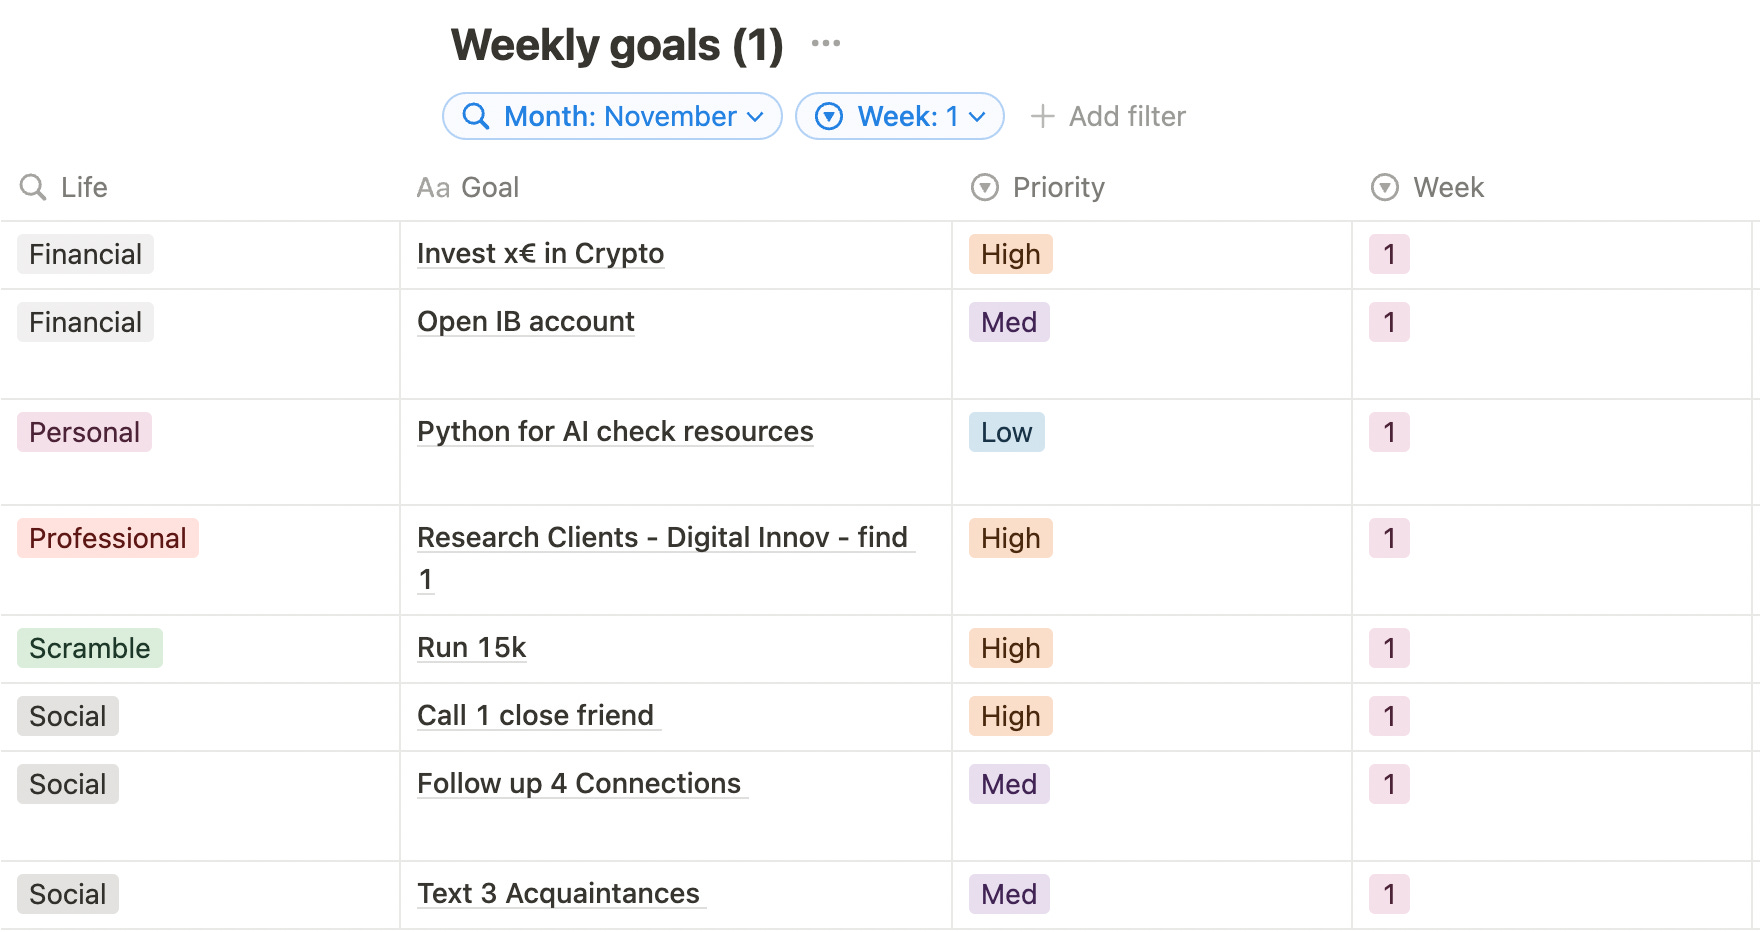The height and width of the screenshot is (932, 1760).
Task: Expand the Week: 1 filter chevron
Action: [x=978, y=117]
